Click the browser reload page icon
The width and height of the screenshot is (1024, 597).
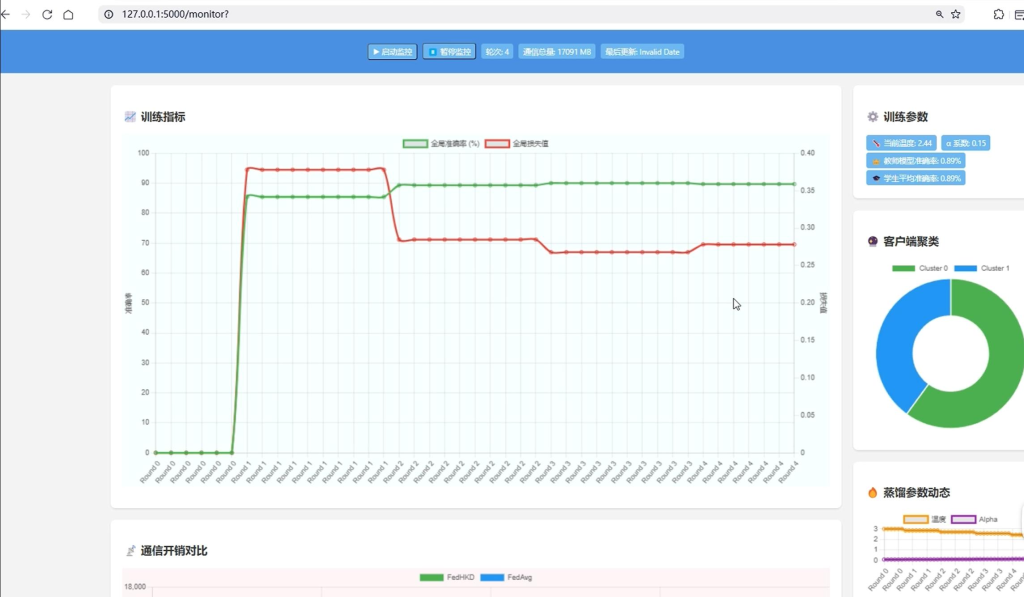pyautogui.click(x=47, y=15)
